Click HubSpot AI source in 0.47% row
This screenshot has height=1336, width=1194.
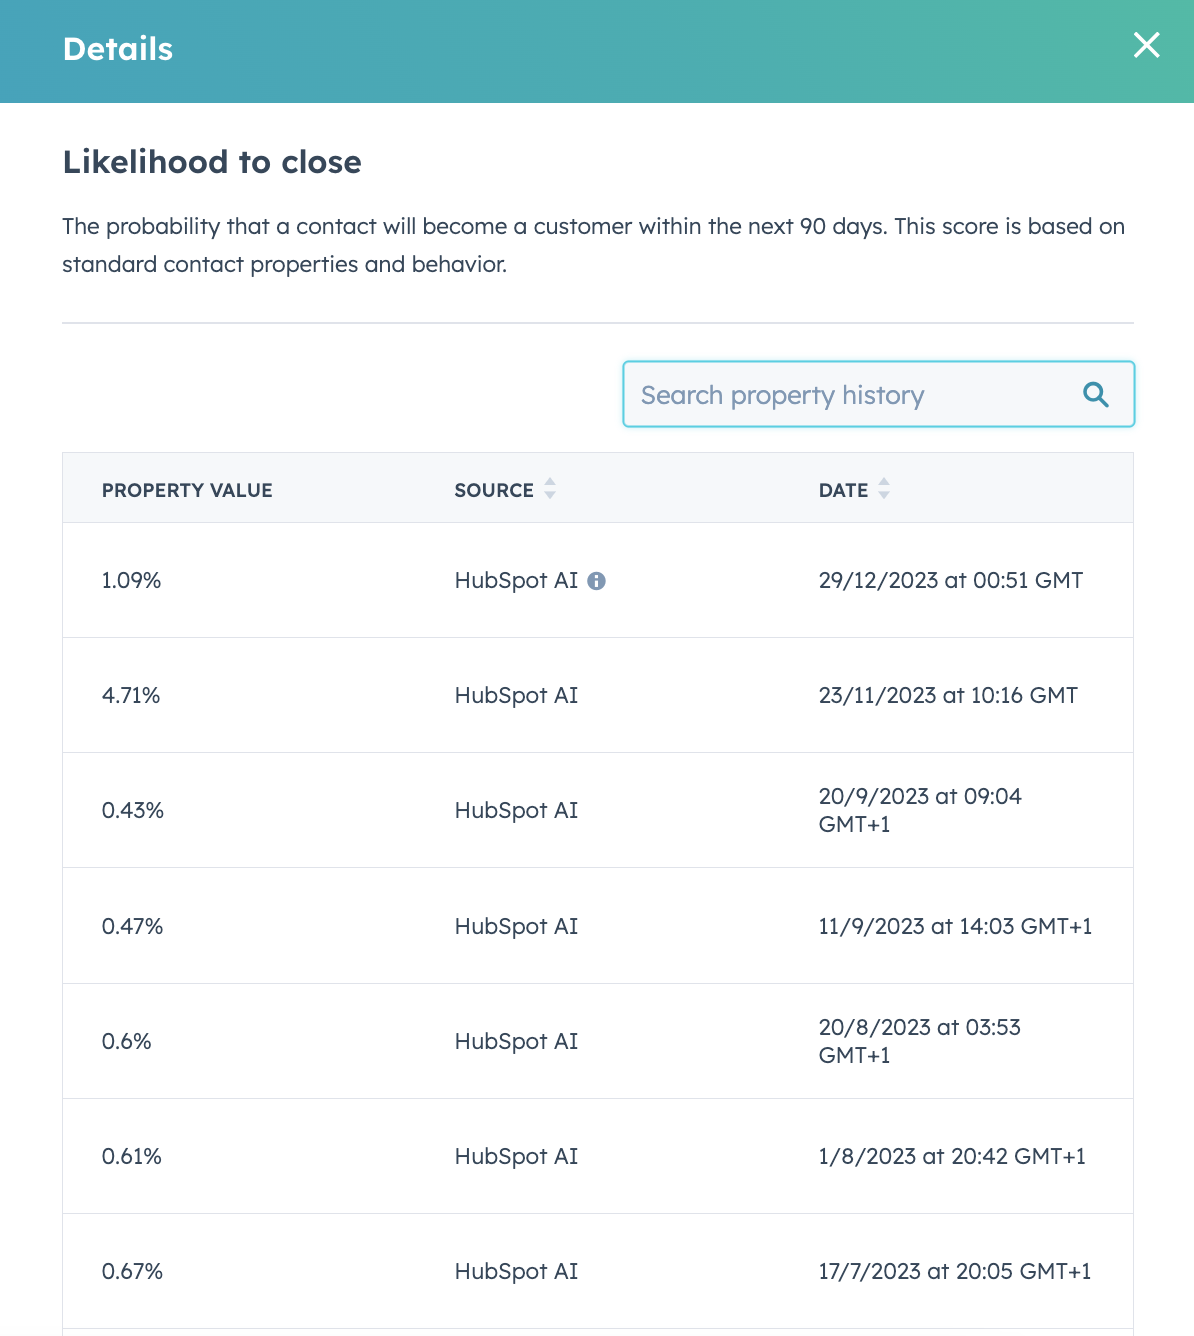(x=516, y=926)
